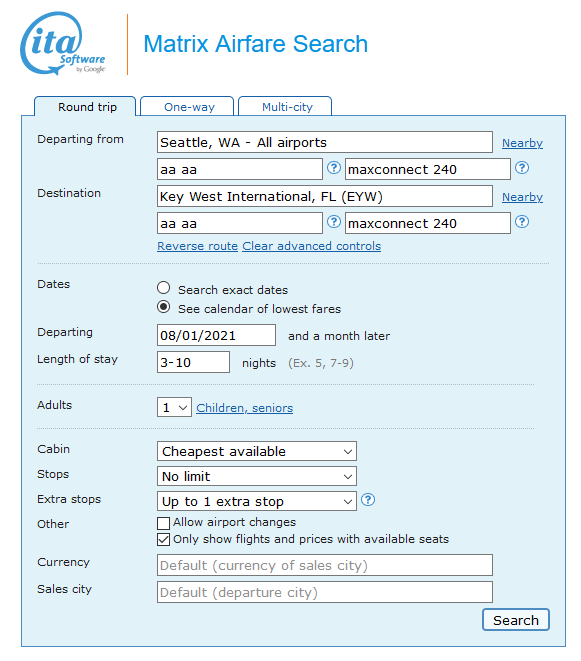Screen dimensions: 581x661
Task: Open the Adults count dropdown
Action: (x=174, y=407)
